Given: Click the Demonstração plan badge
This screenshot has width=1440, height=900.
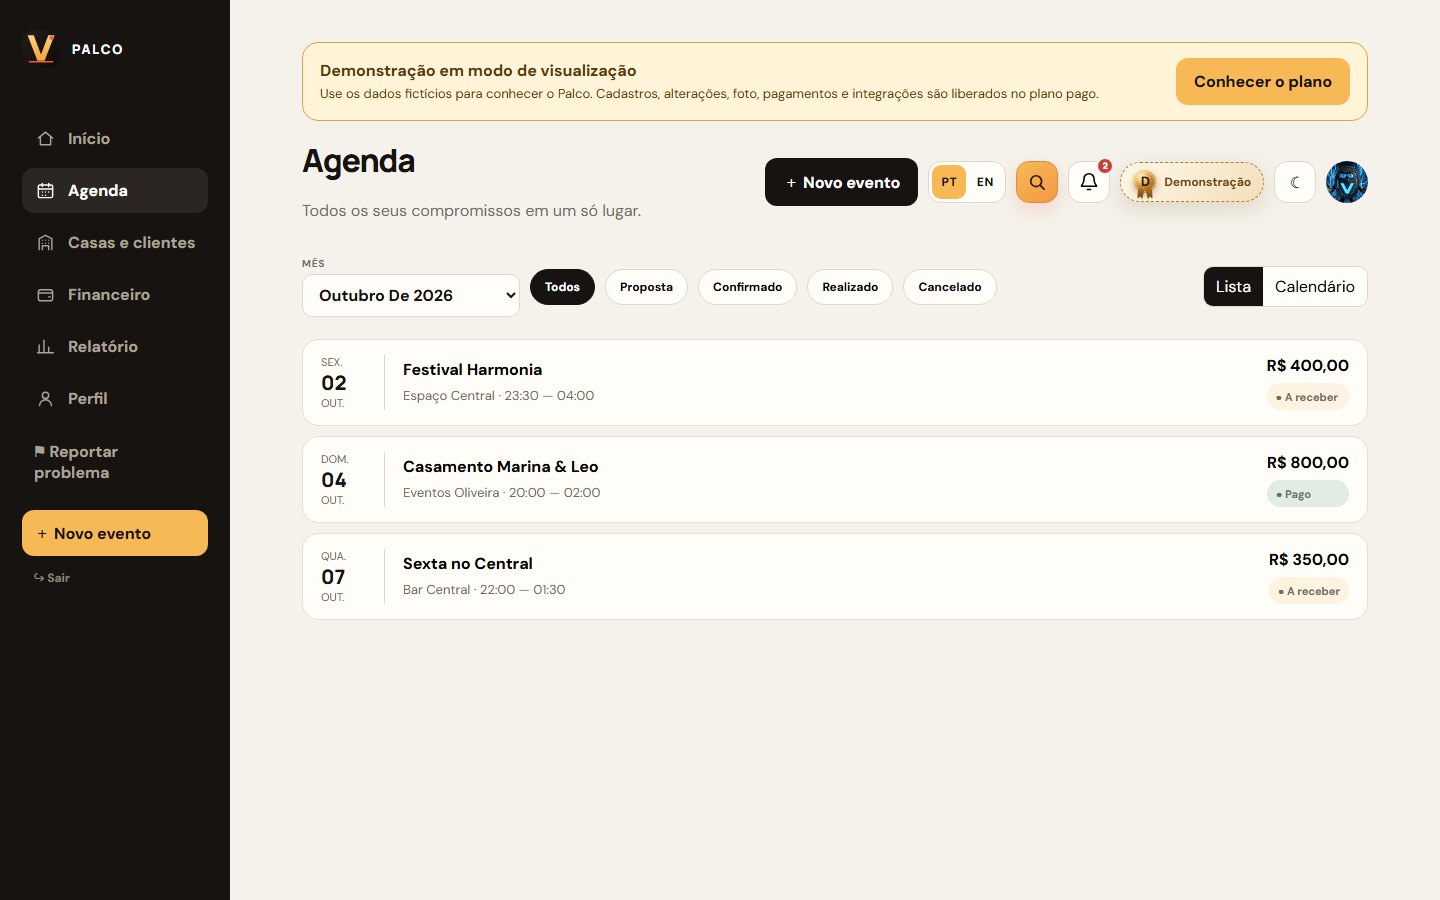Looking at the screenshot, I should [x=1192, y=182].
